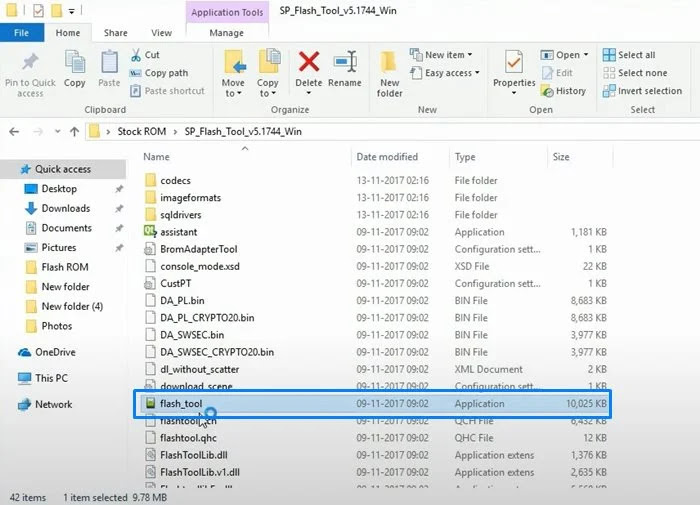
Task: Open Documents in the navigation pane
Action: pos(67,228)
